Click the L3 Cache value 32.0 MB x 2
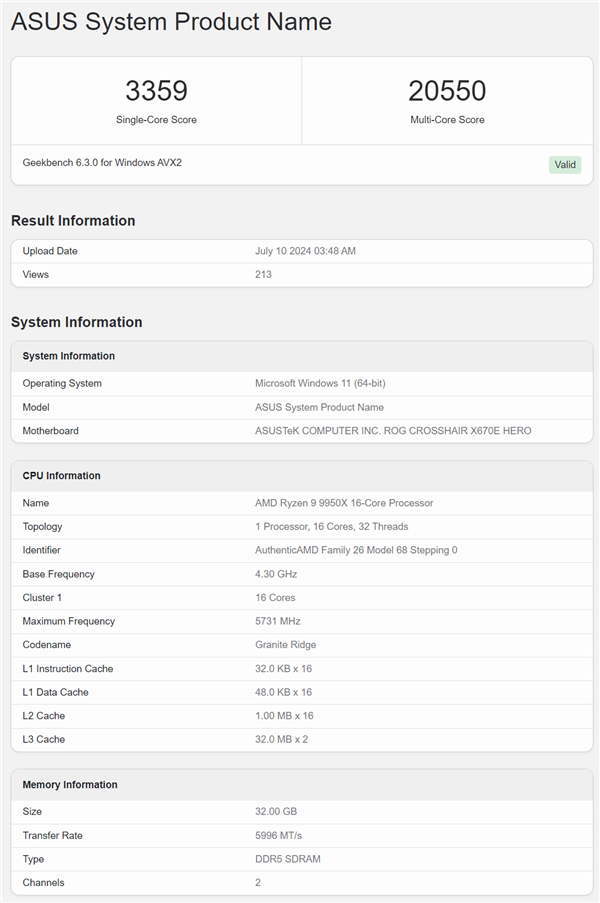This screenshot has width=600, height=903. coord(283,739)
